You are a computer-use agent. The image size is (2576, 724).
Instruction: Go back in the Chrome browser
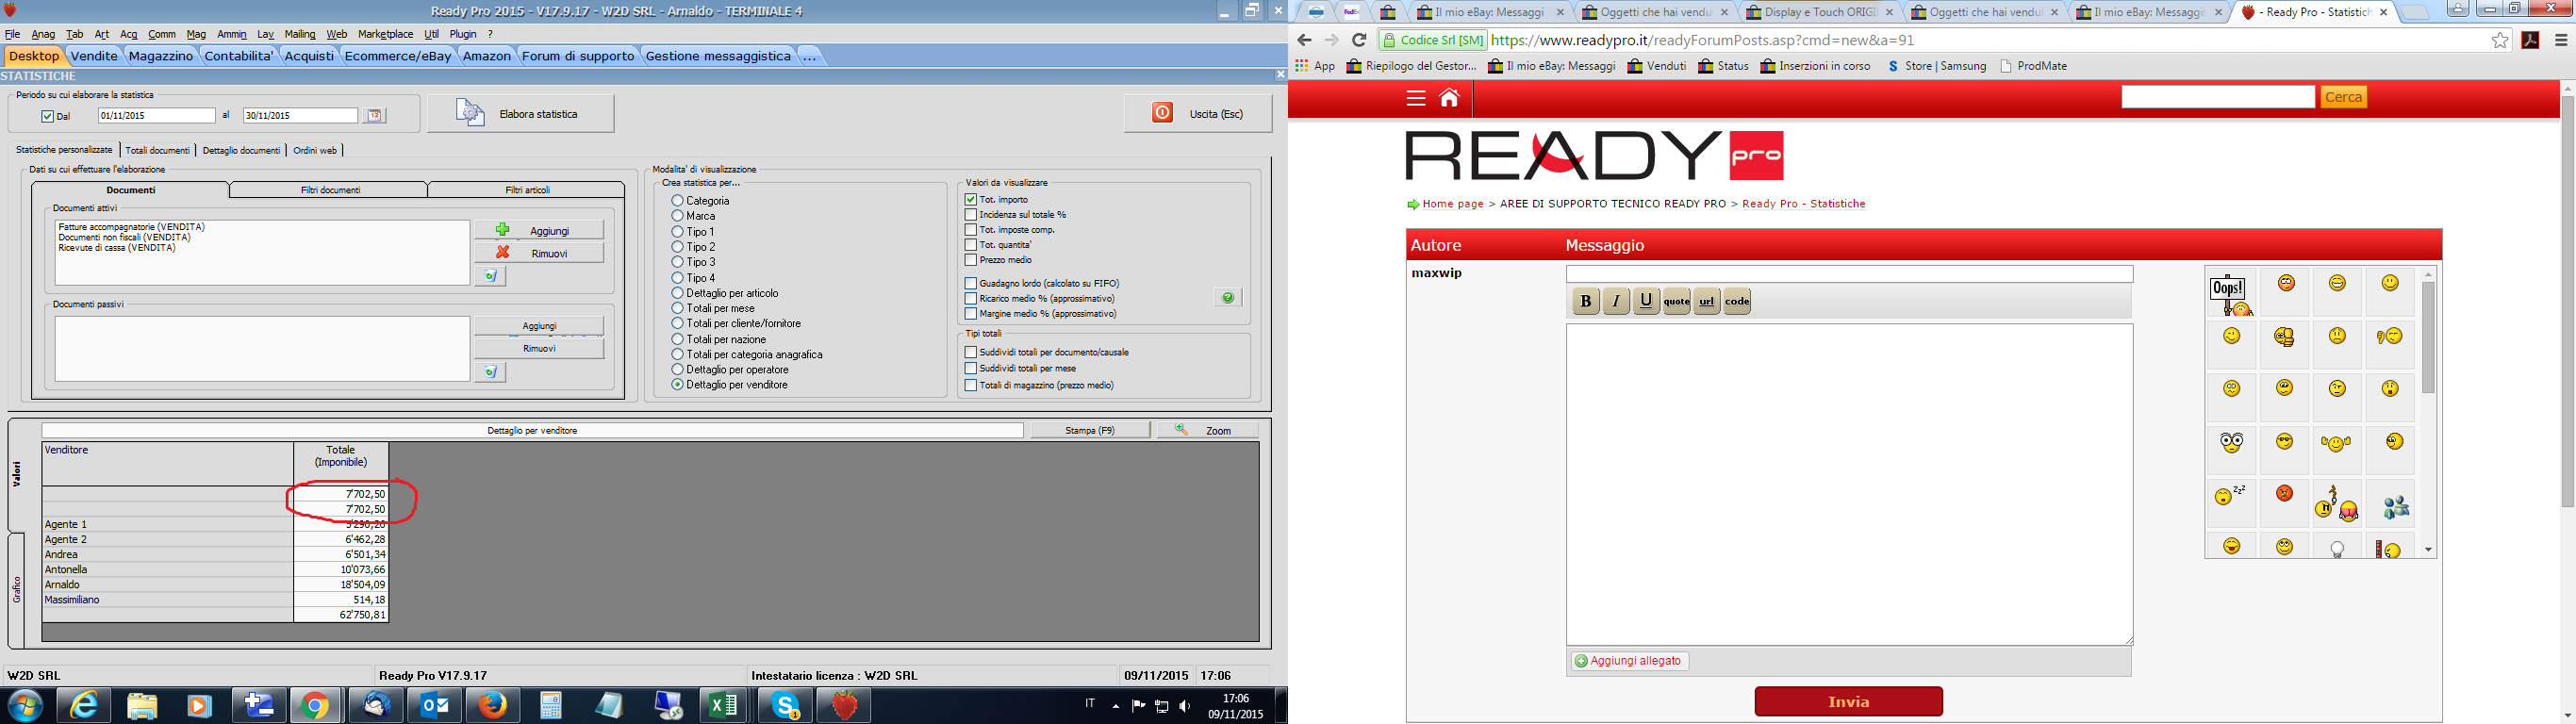click(1304, 40)
